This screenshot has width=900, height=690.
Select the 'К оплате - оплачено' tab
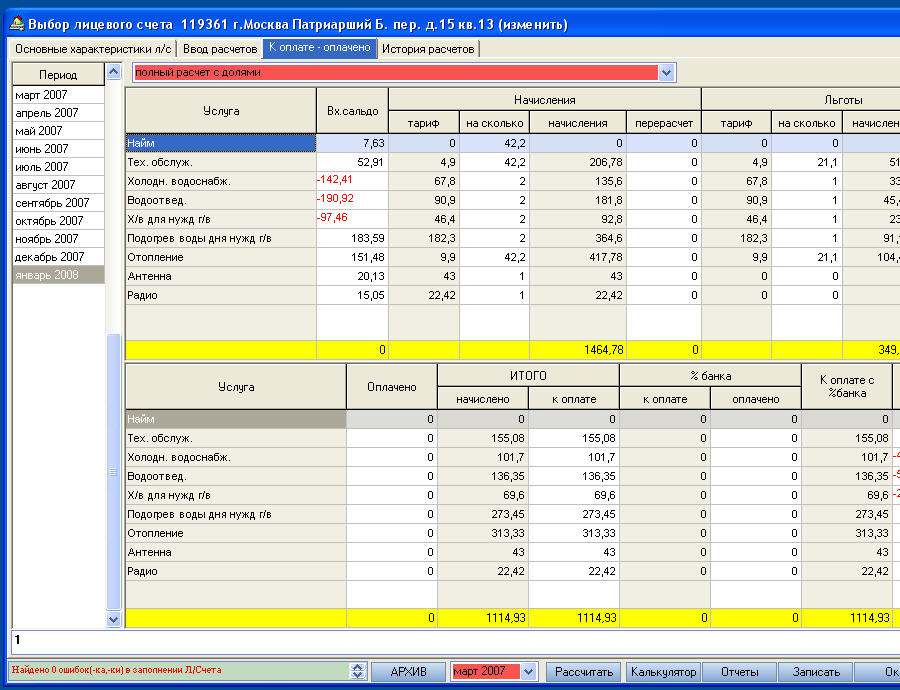point(320,48)
